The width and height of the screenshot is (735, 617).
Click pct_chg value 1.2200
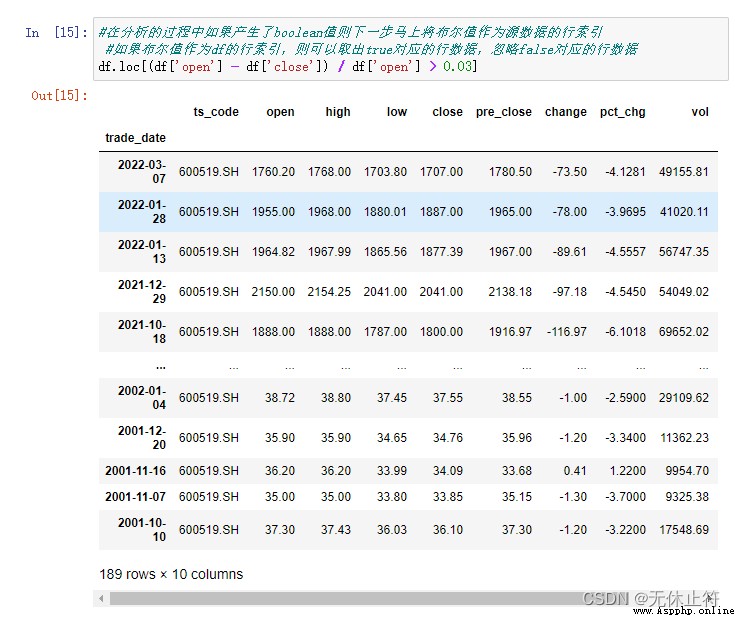pos(628,471)
